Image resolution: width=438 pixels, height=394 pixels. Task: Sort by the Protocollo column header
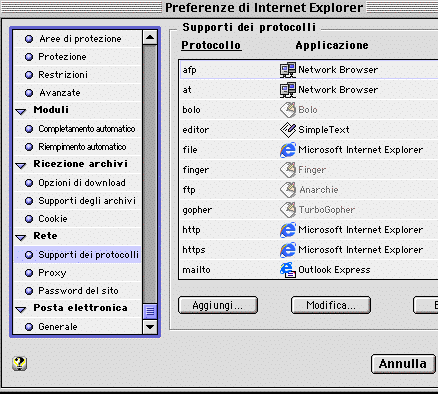[x=211, y=45]
